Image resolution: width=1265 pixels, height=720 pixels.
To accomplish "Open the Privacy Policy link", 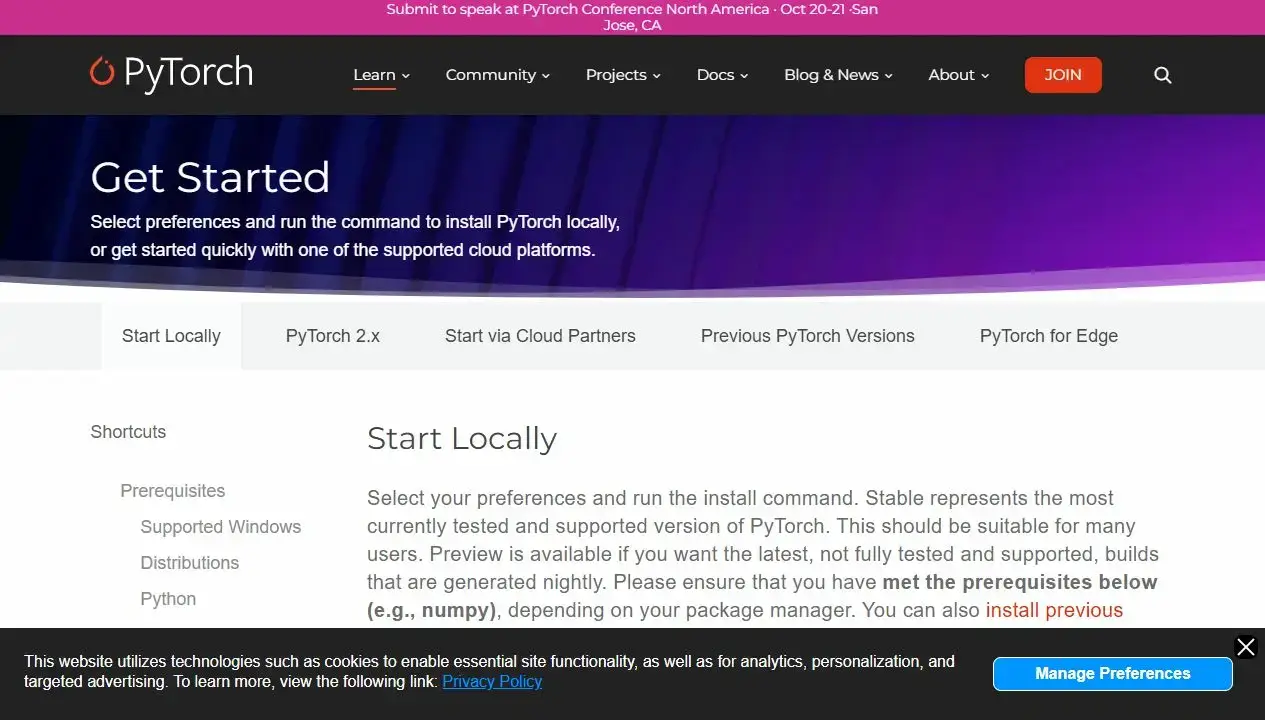I will (492, 681).
